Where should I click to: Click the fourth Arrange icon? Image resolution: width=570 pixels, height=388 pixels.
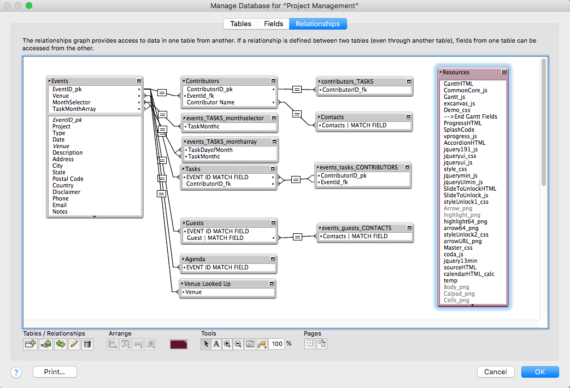pos(150,344)
